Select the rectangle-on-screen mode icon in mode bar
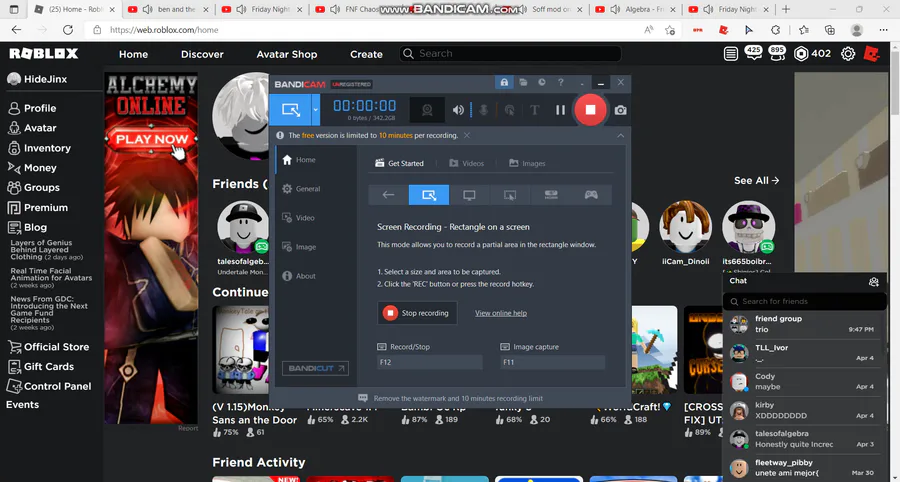 point(429,195)
